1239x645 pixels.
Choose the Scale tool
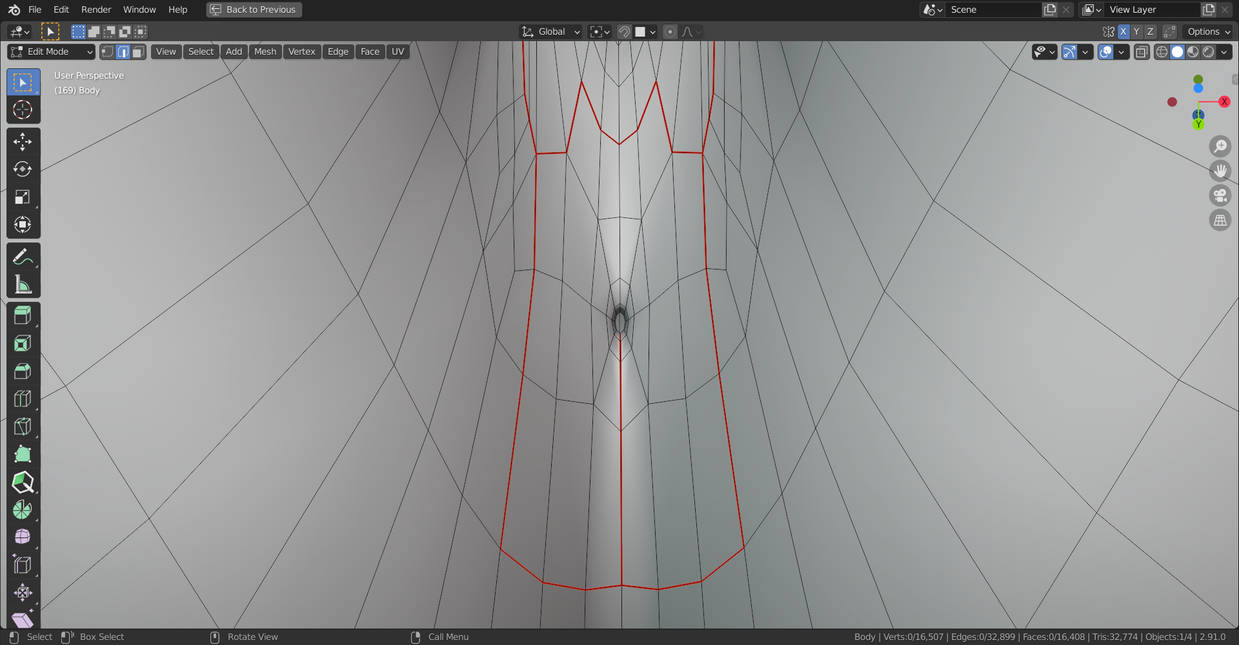pyautogui.click(x=23, y=197)
